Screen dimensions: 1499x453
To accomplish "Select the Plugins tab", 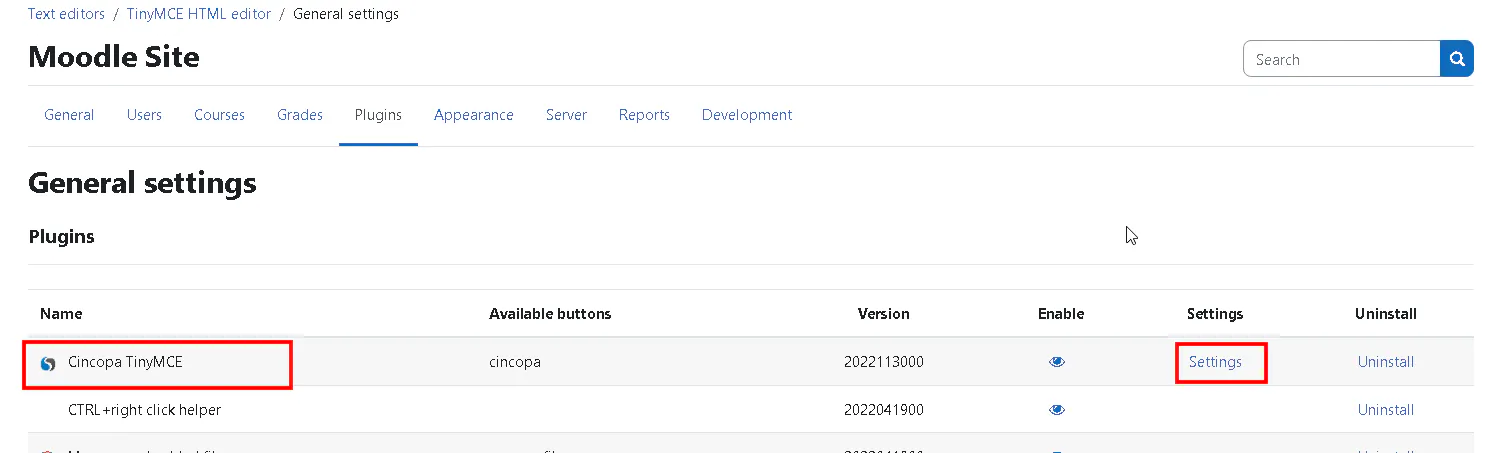I will (378, 115).
